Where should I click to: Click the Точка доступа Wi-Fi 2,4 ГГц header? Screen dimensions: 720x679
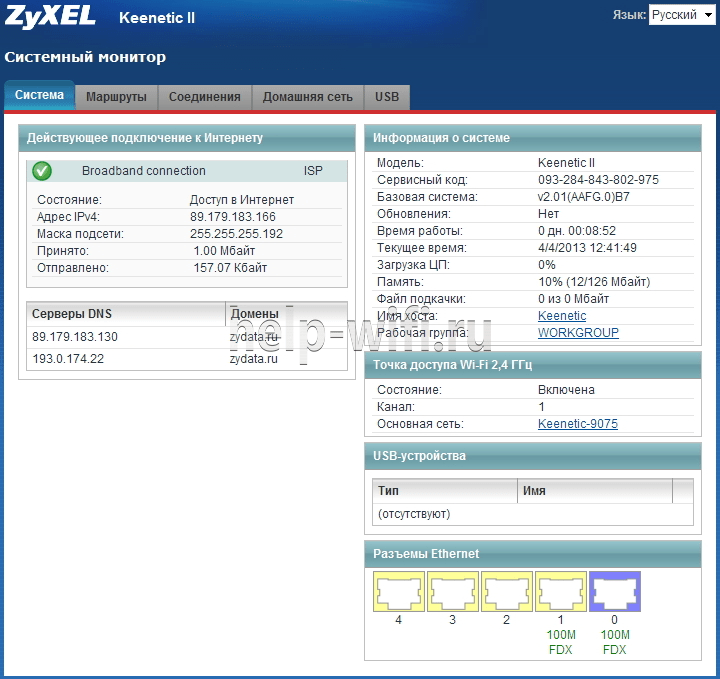coord(533,365)
